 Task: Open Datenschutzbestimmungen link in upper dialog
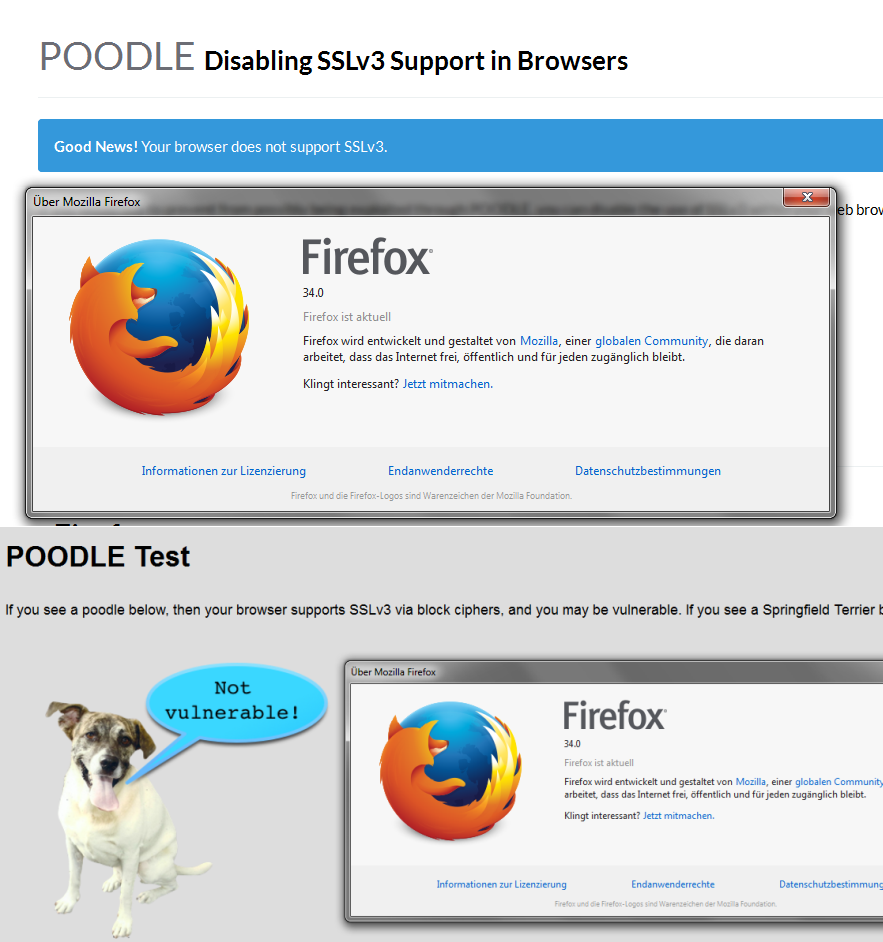[x=648, y=471]
